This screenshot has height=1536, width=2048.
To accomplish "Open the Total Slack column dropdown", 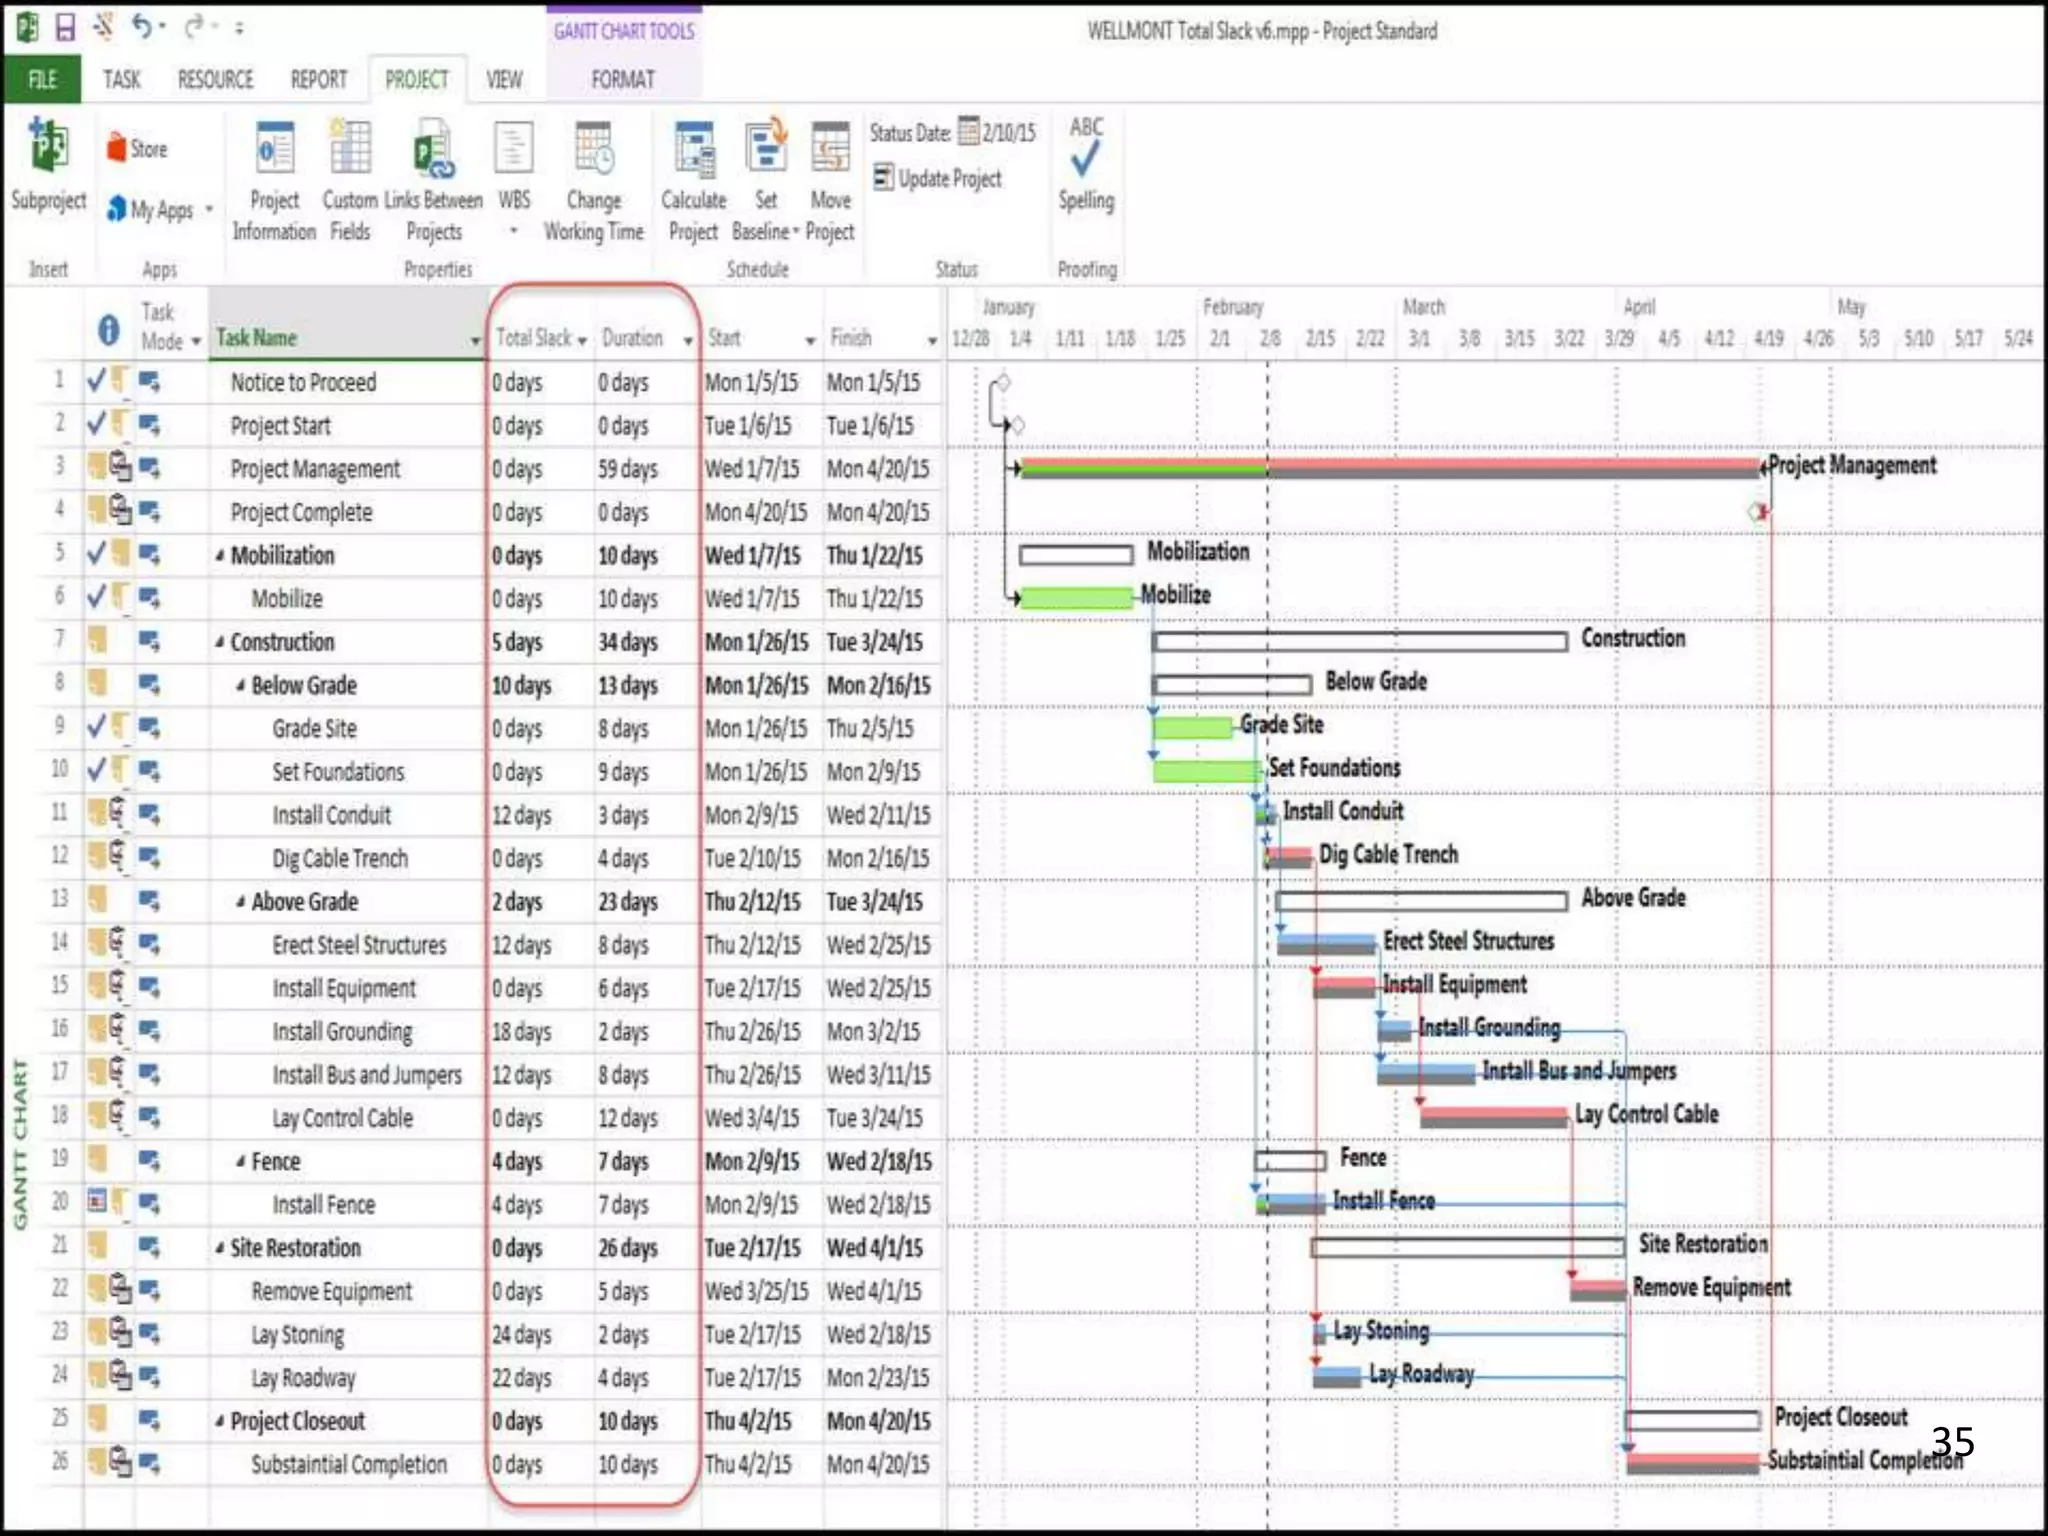I will coord(582,340).
